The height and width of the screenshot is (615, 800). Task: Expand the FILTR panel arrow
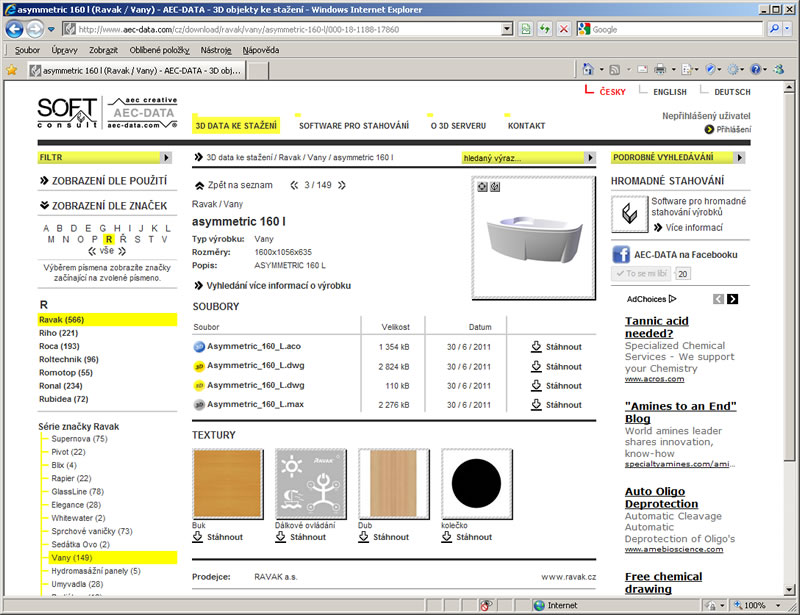click(166, 158)
